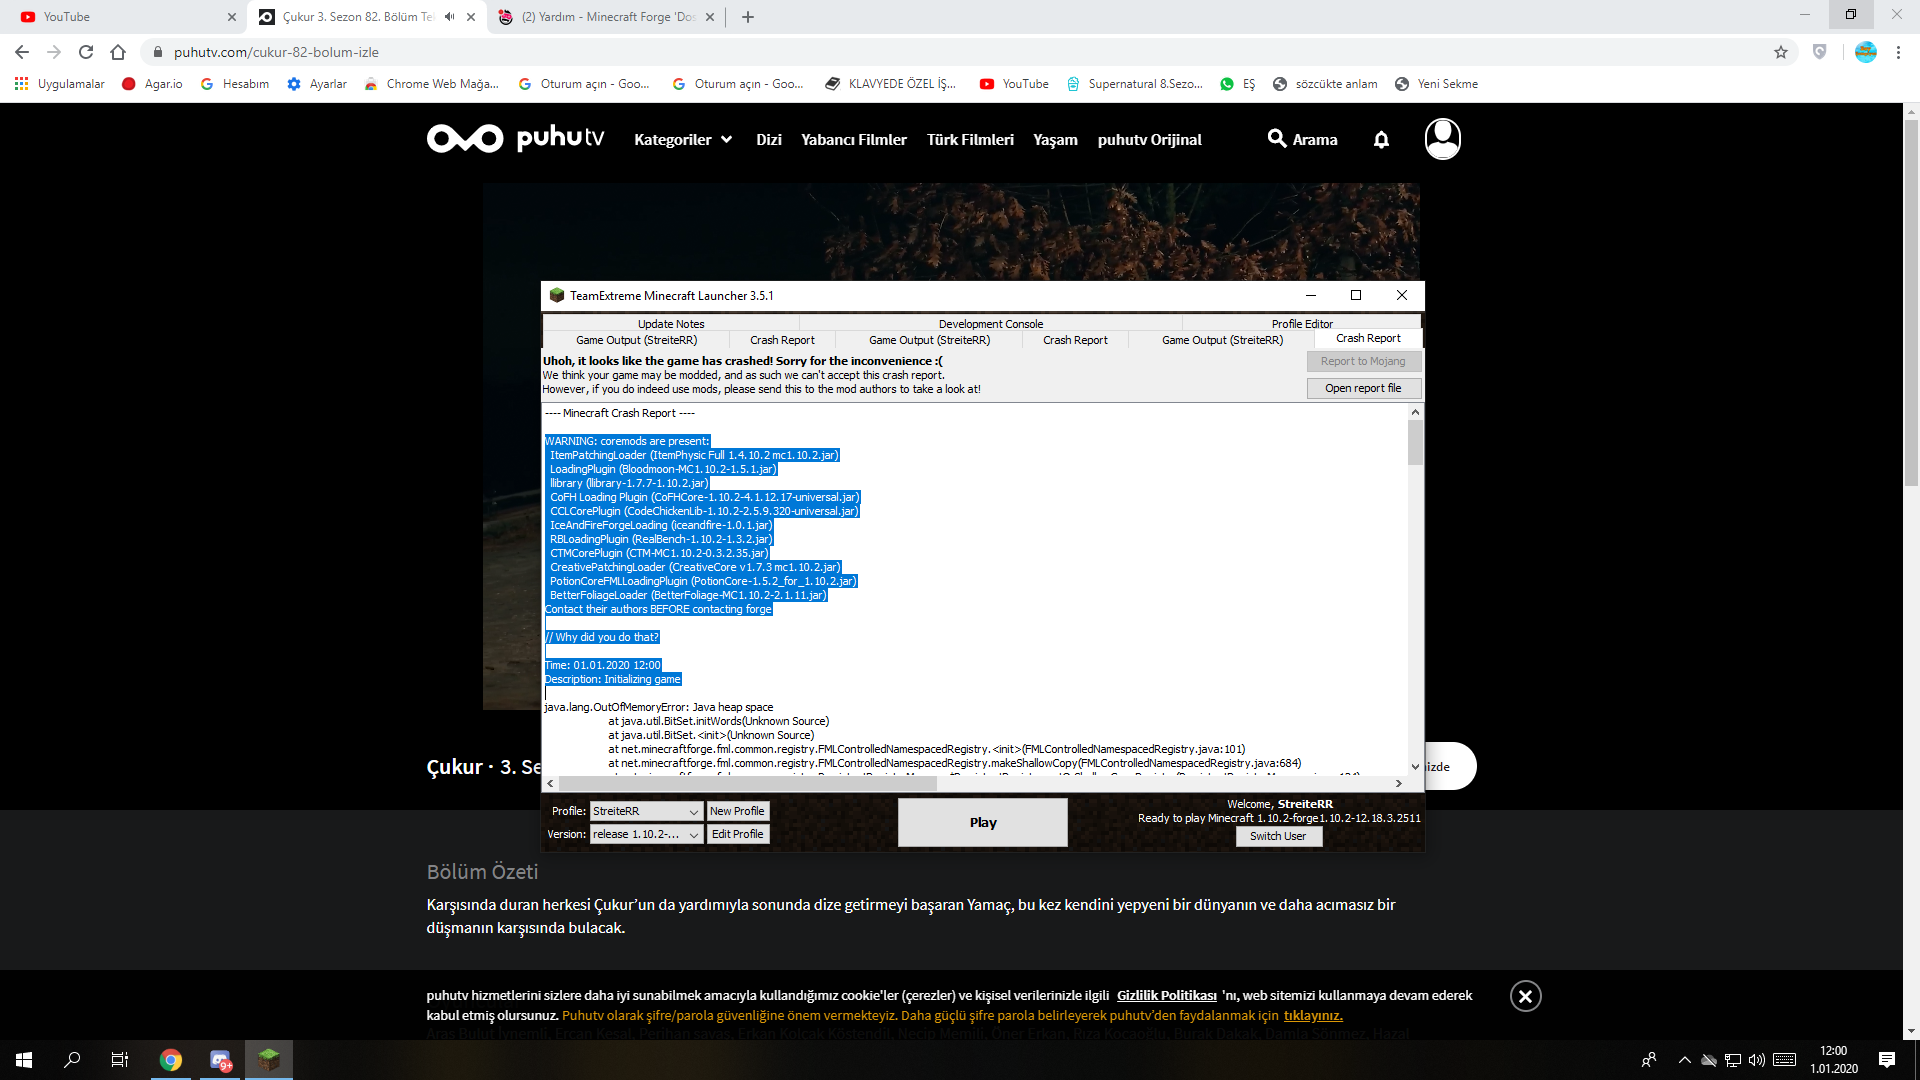Switch to the Update Notes tab in launcher
Image resolution: width=1920 pixels, height=1080 pixels.
(671, 324)
